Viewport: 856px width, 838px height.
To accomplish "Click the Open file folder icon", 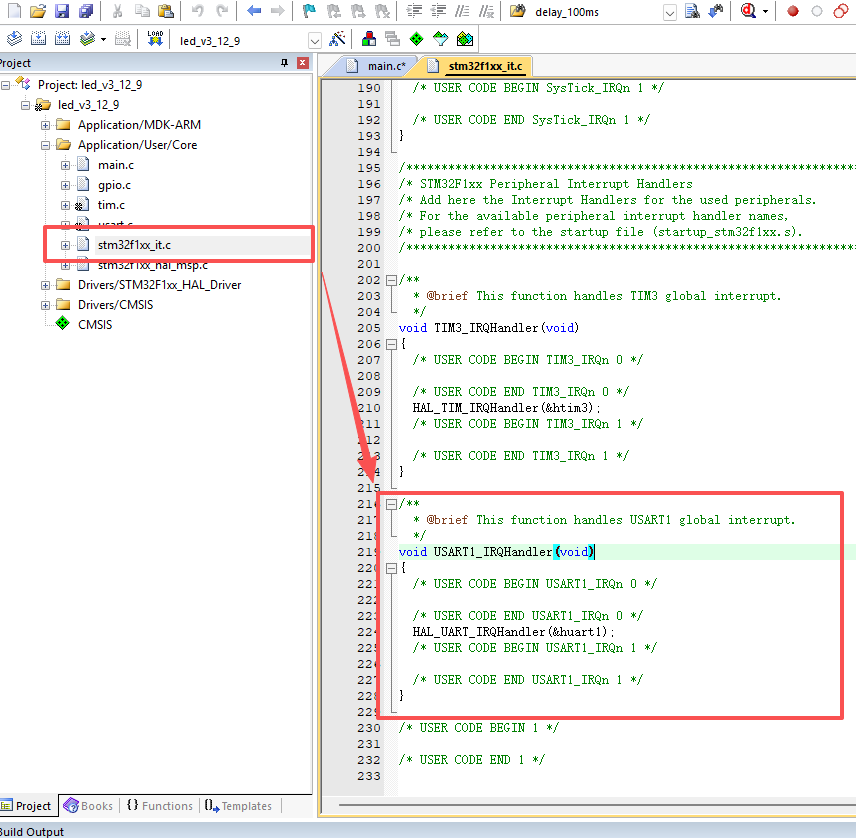I will tap(38, 11).
